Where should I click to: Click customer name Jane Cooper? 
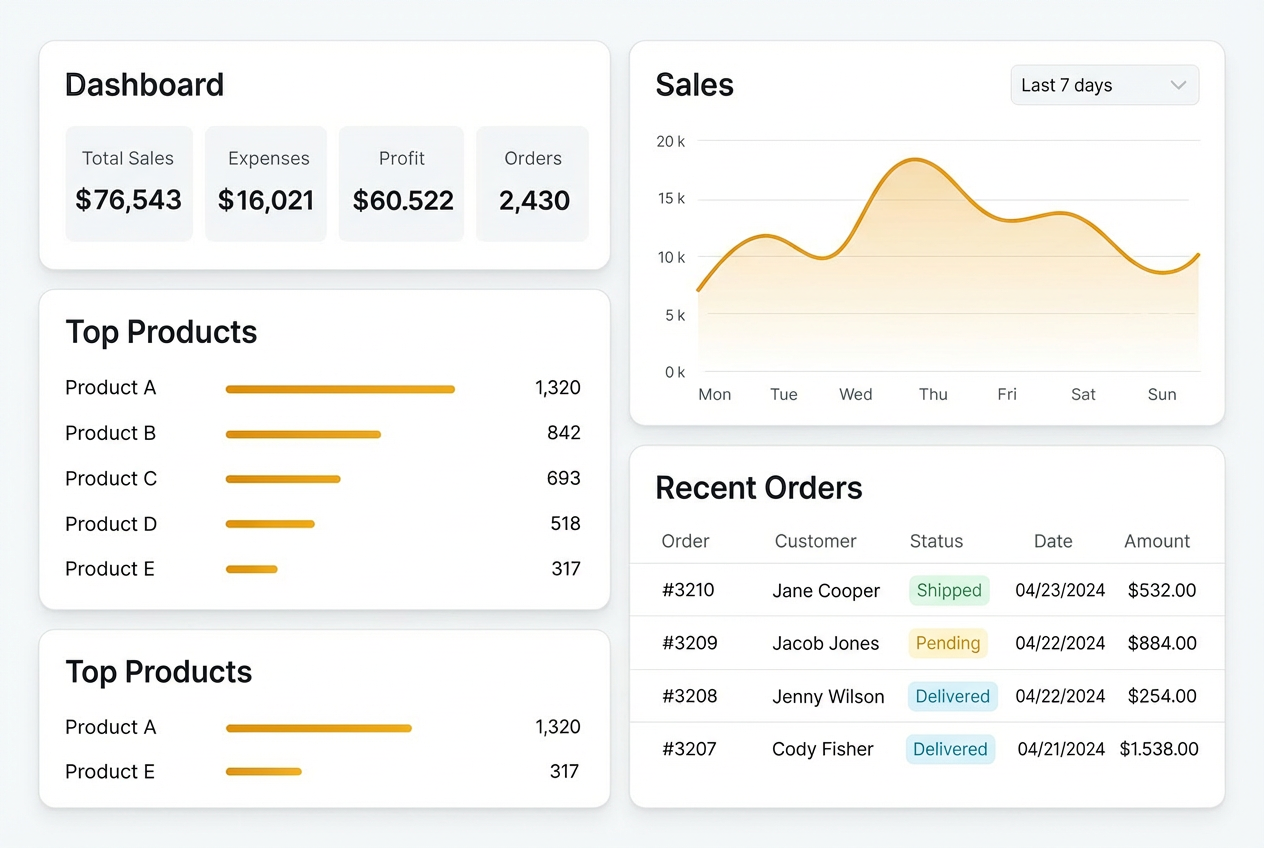coord(826,591)
